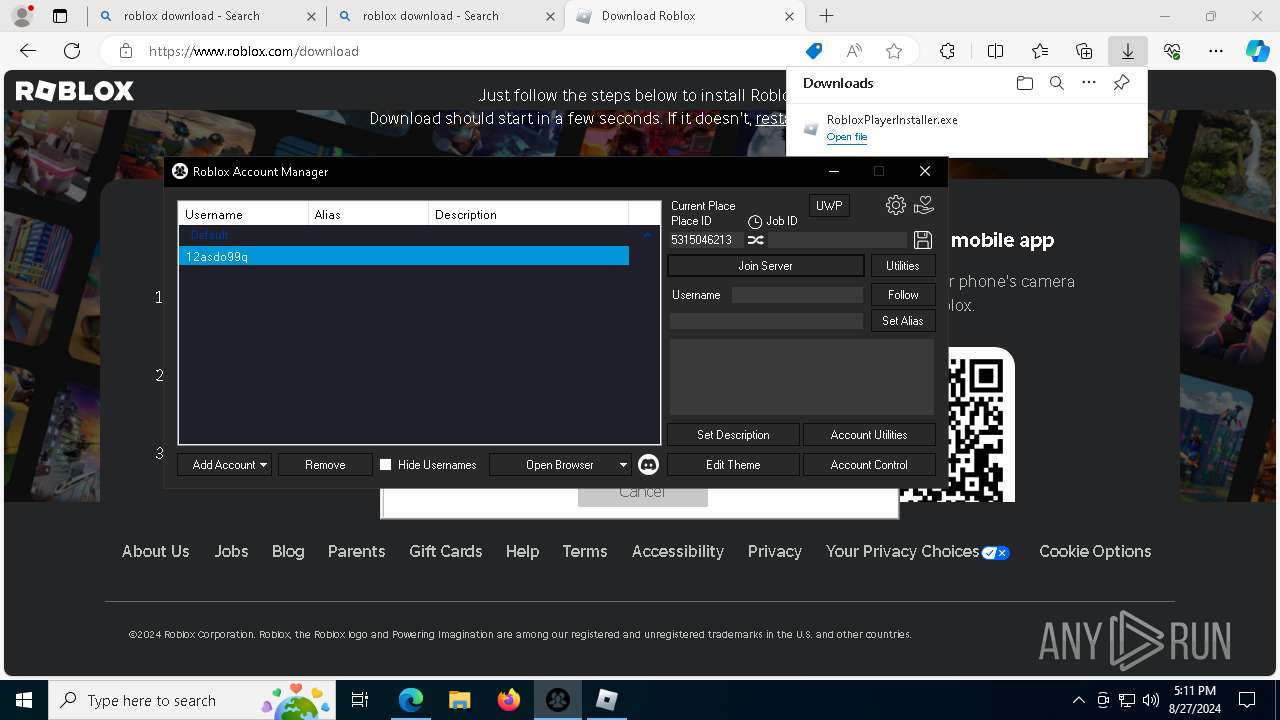Go back to the previous page

pyautogui.click(x=28, y=51)
